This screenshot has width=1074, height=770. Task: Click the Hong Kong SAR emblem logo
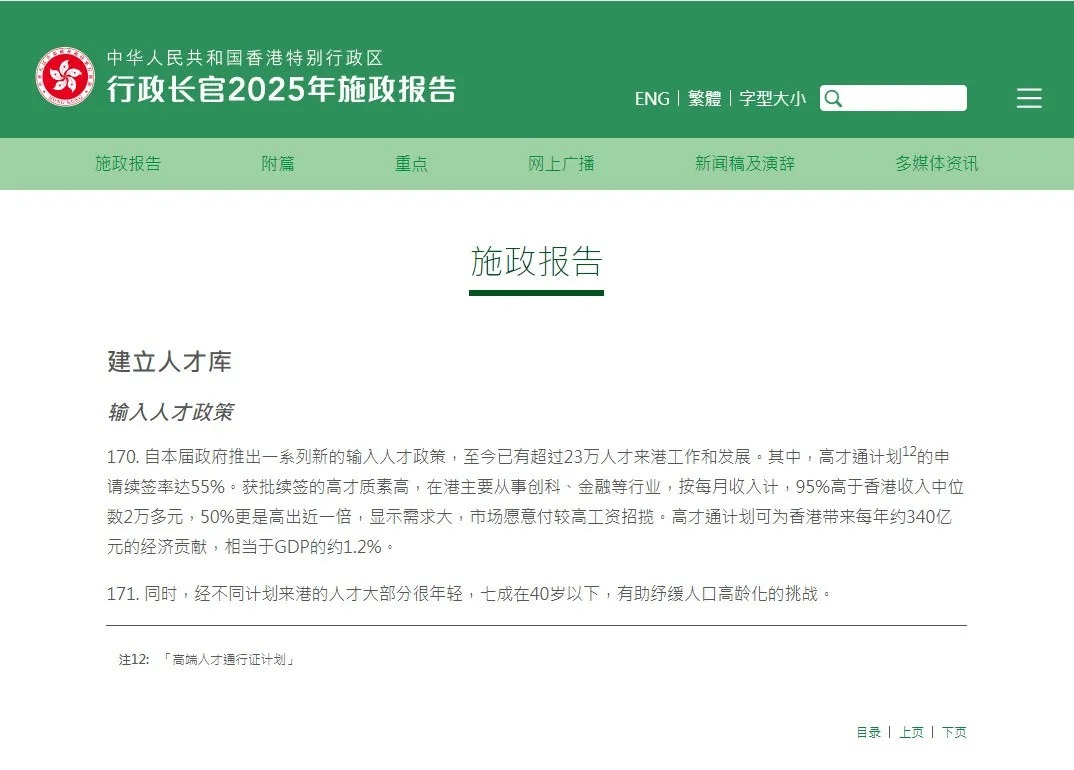pos(65,77)
